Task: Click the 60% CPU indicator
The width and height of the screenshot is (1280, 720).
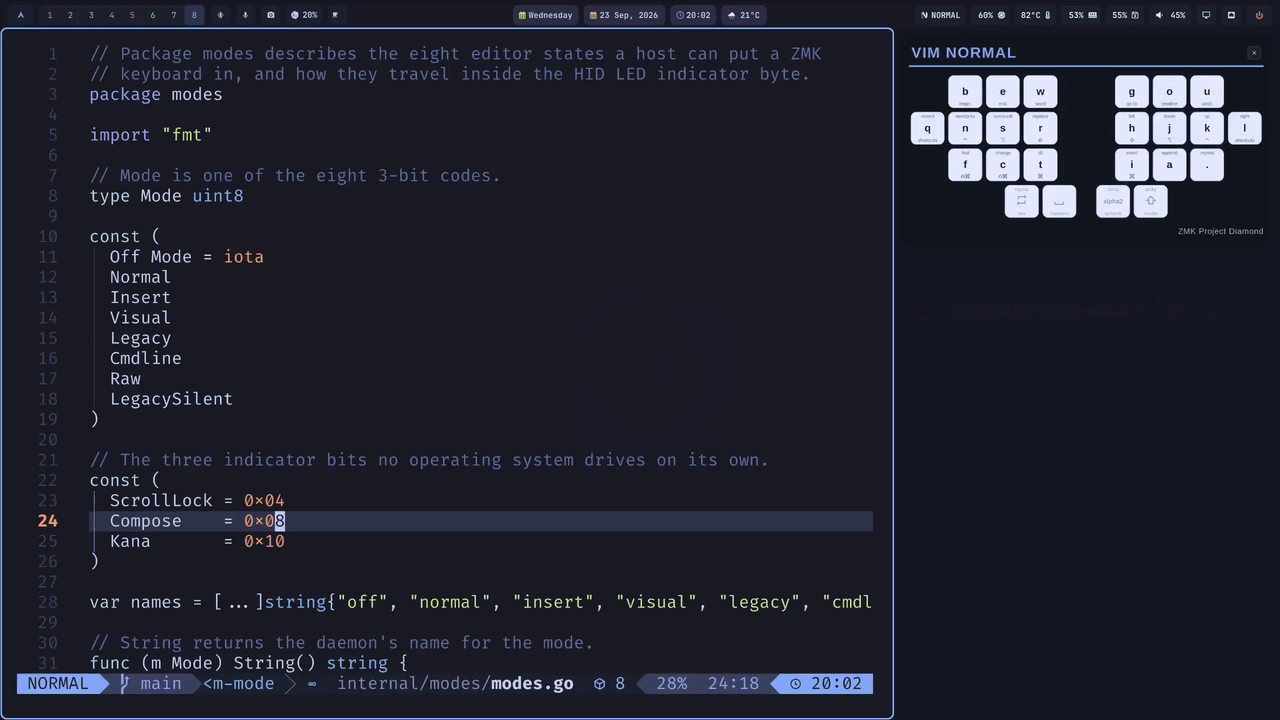Action: pyautogui.click(x=992, y=15)
